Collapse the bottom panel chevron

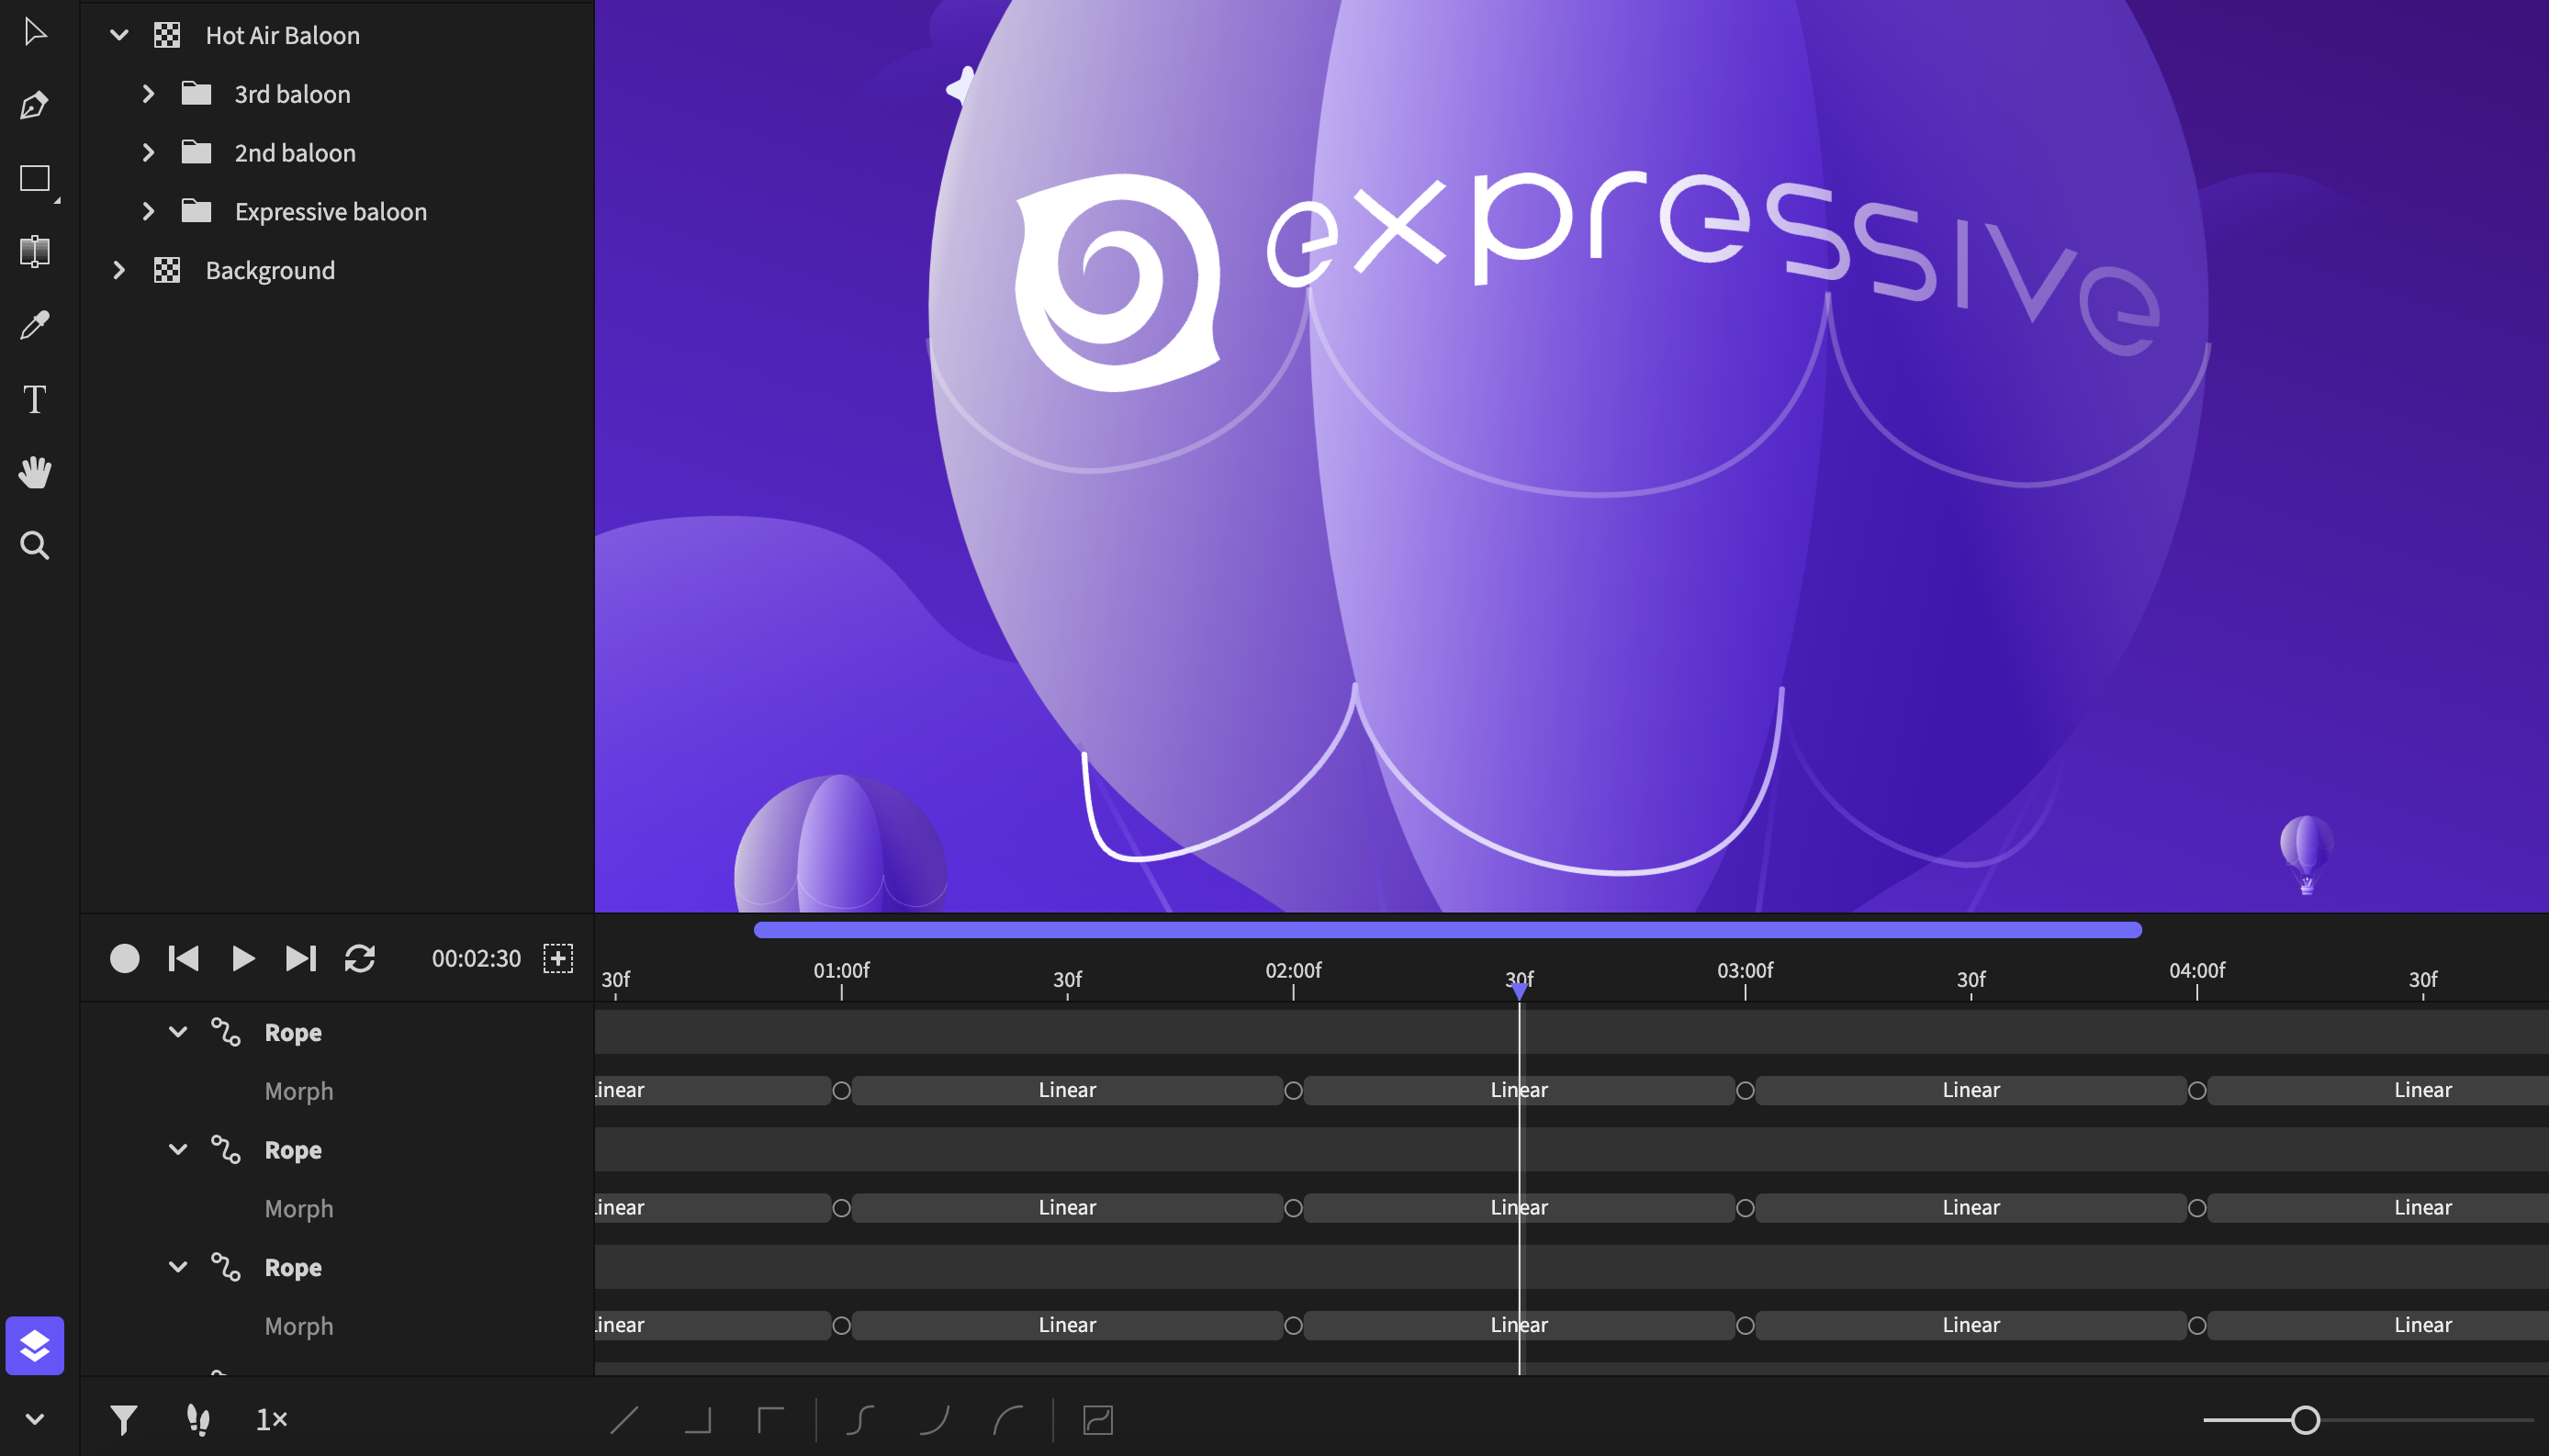35,1419
